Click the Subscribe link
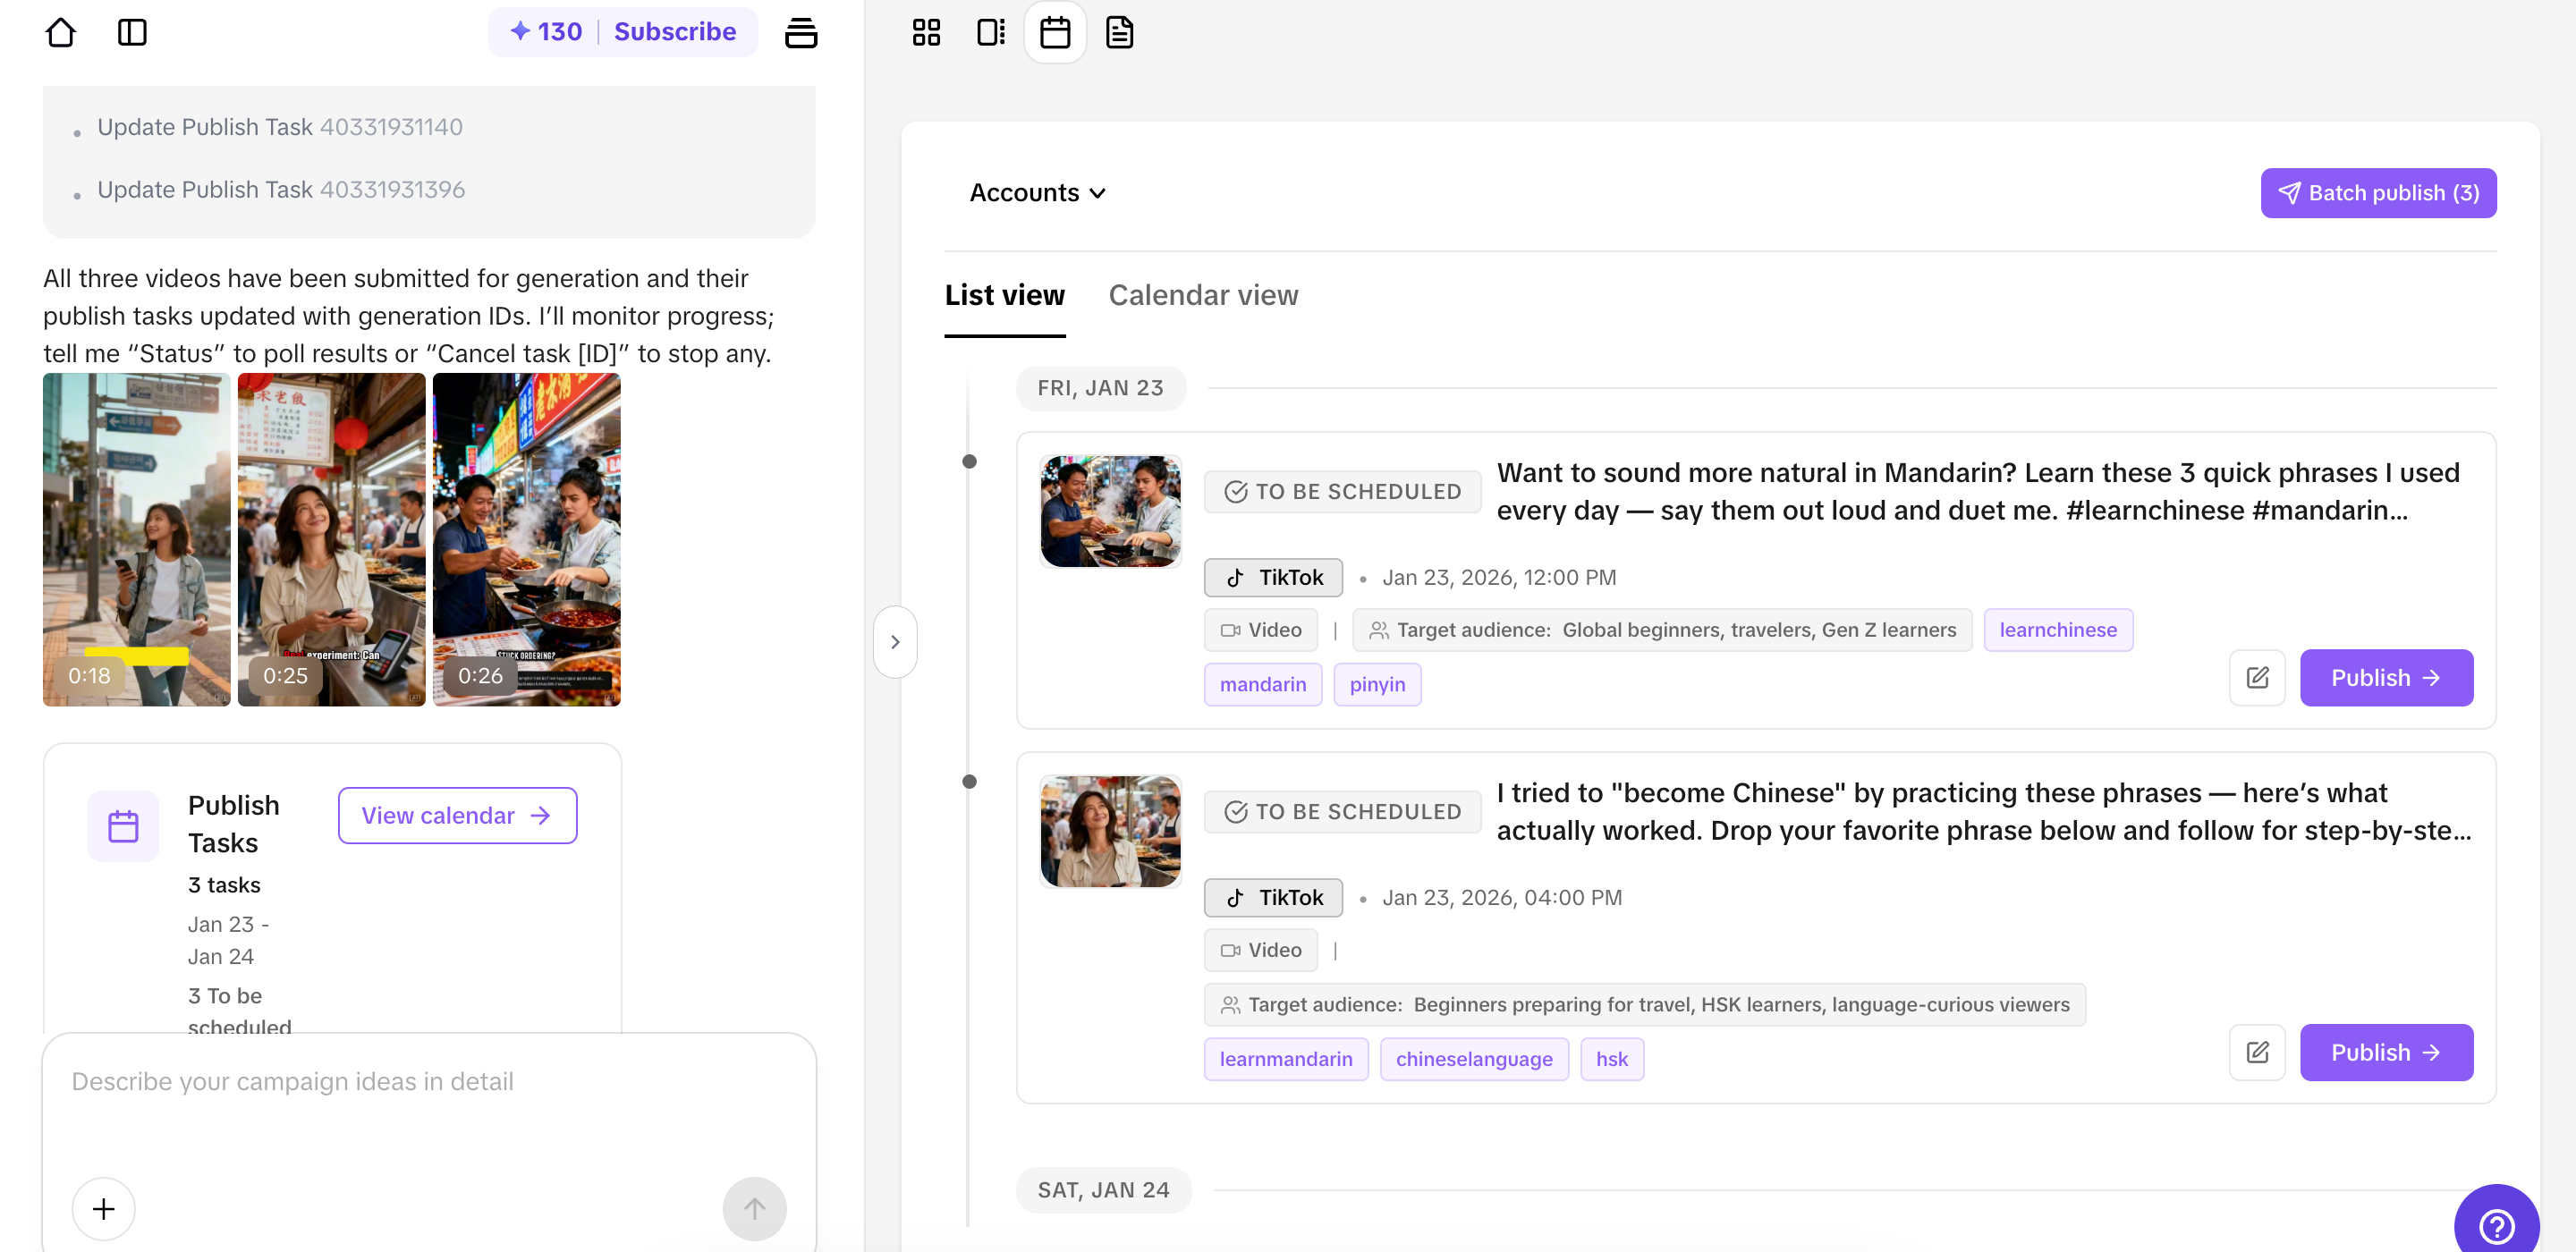Image resolution: width=2576 pixels, height=1252 pixels. coord(675,32)
